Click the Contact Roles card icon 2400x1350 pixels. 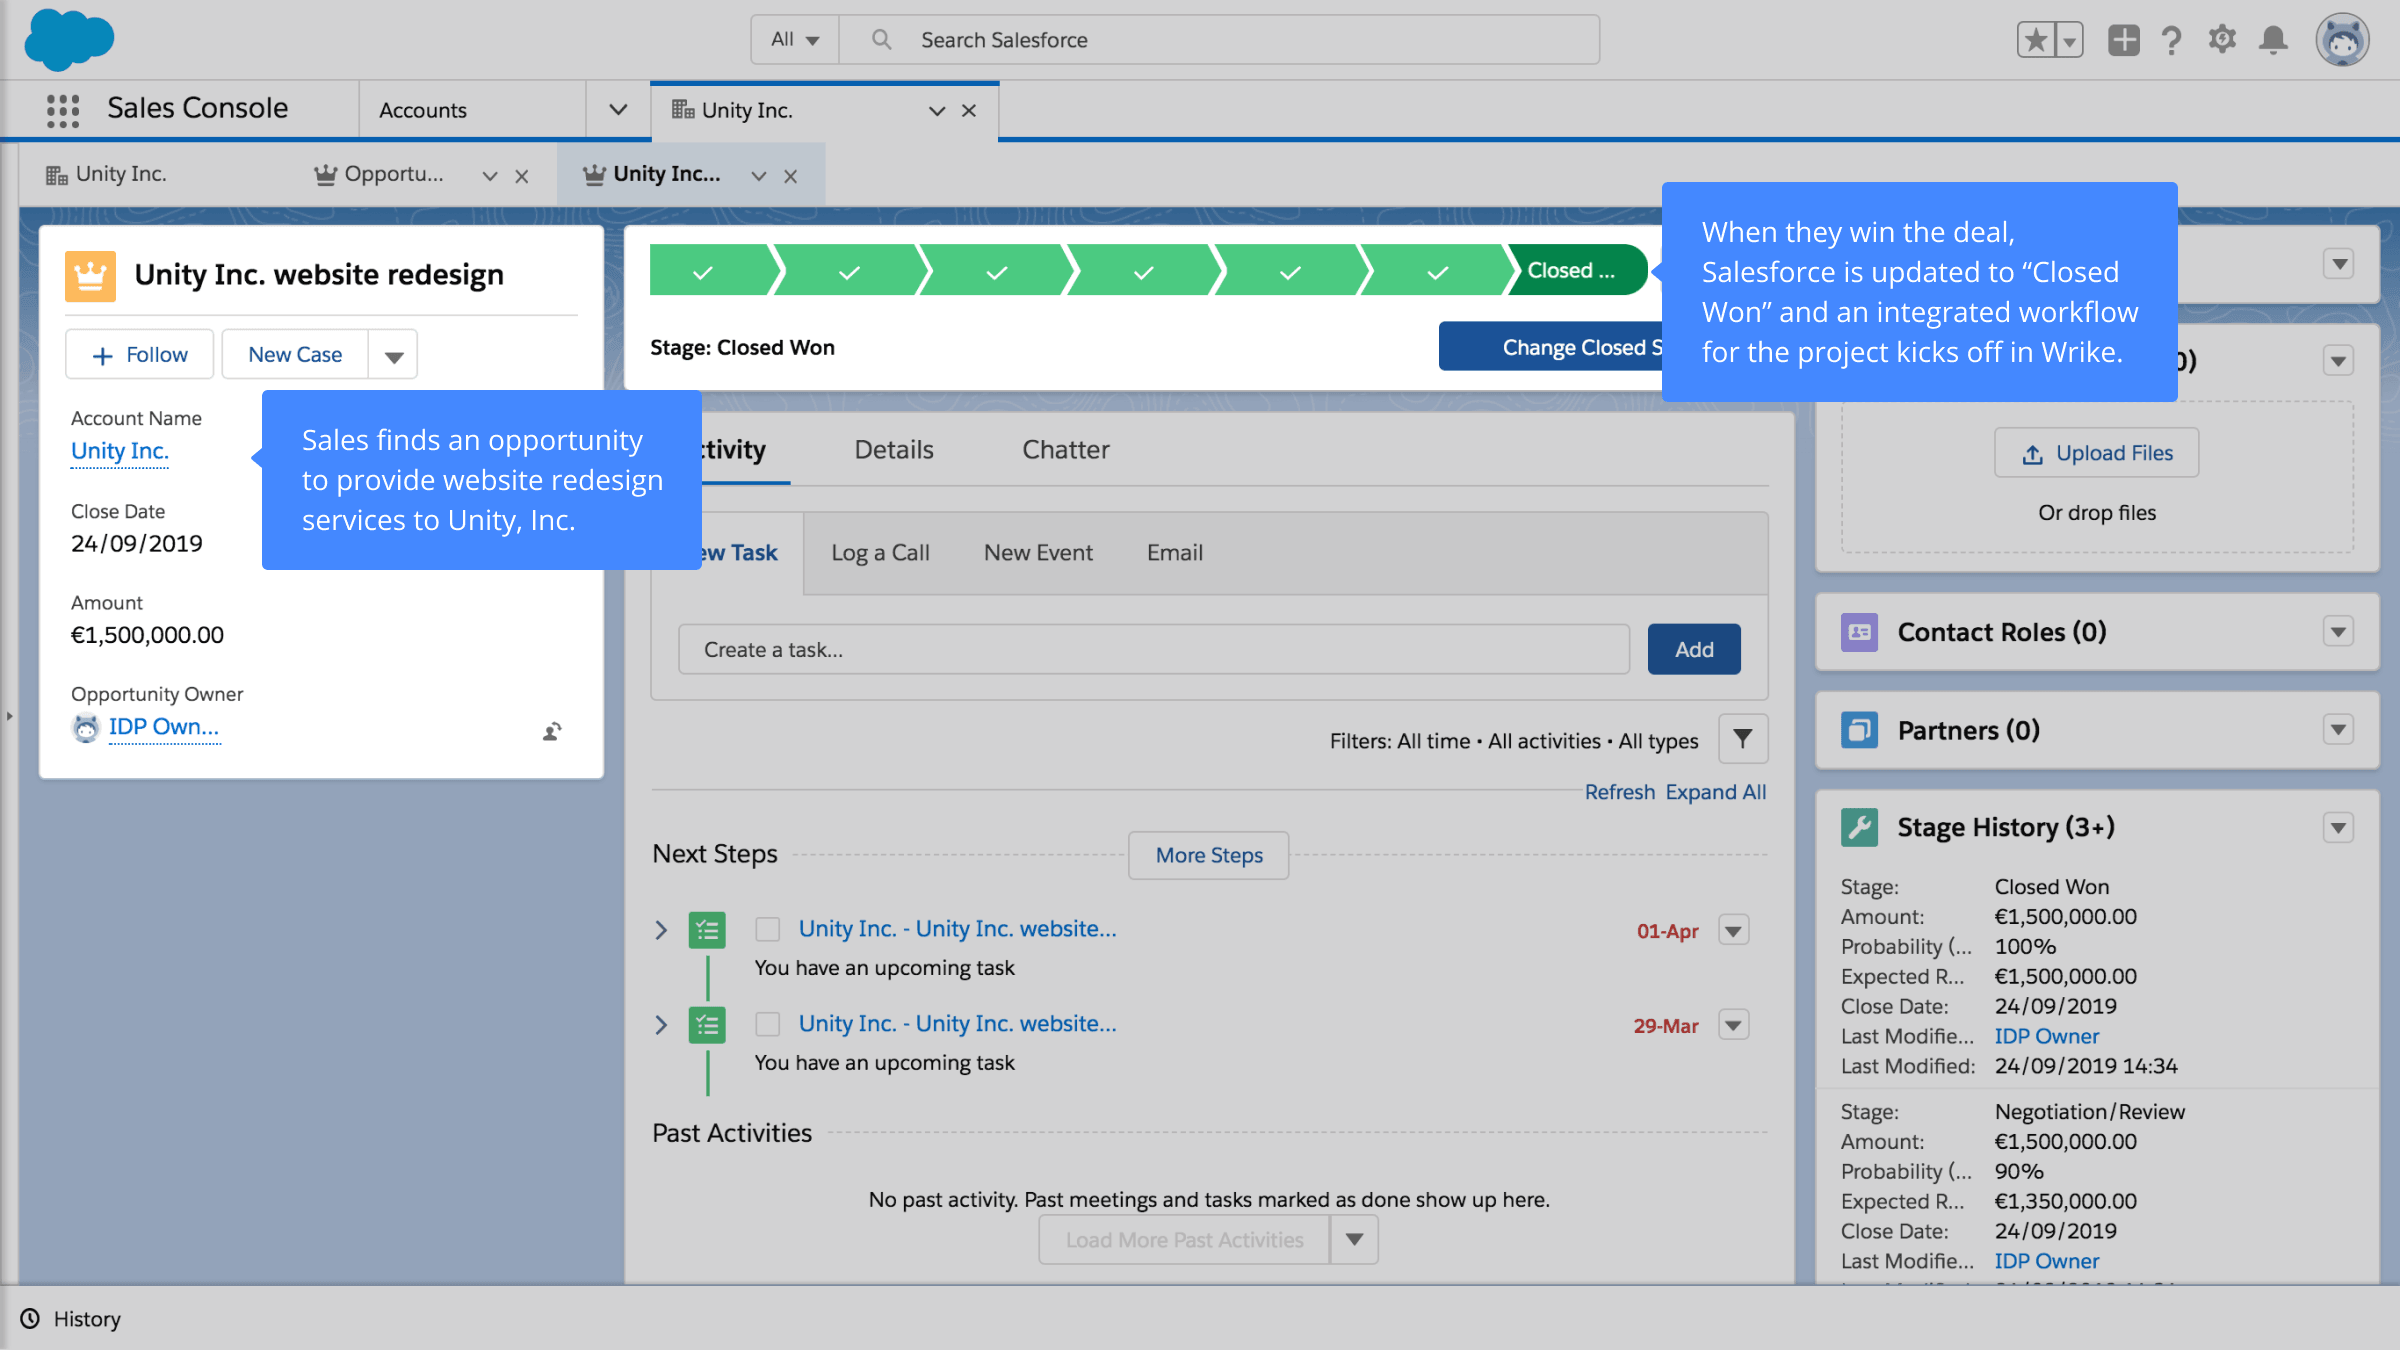1859,633
